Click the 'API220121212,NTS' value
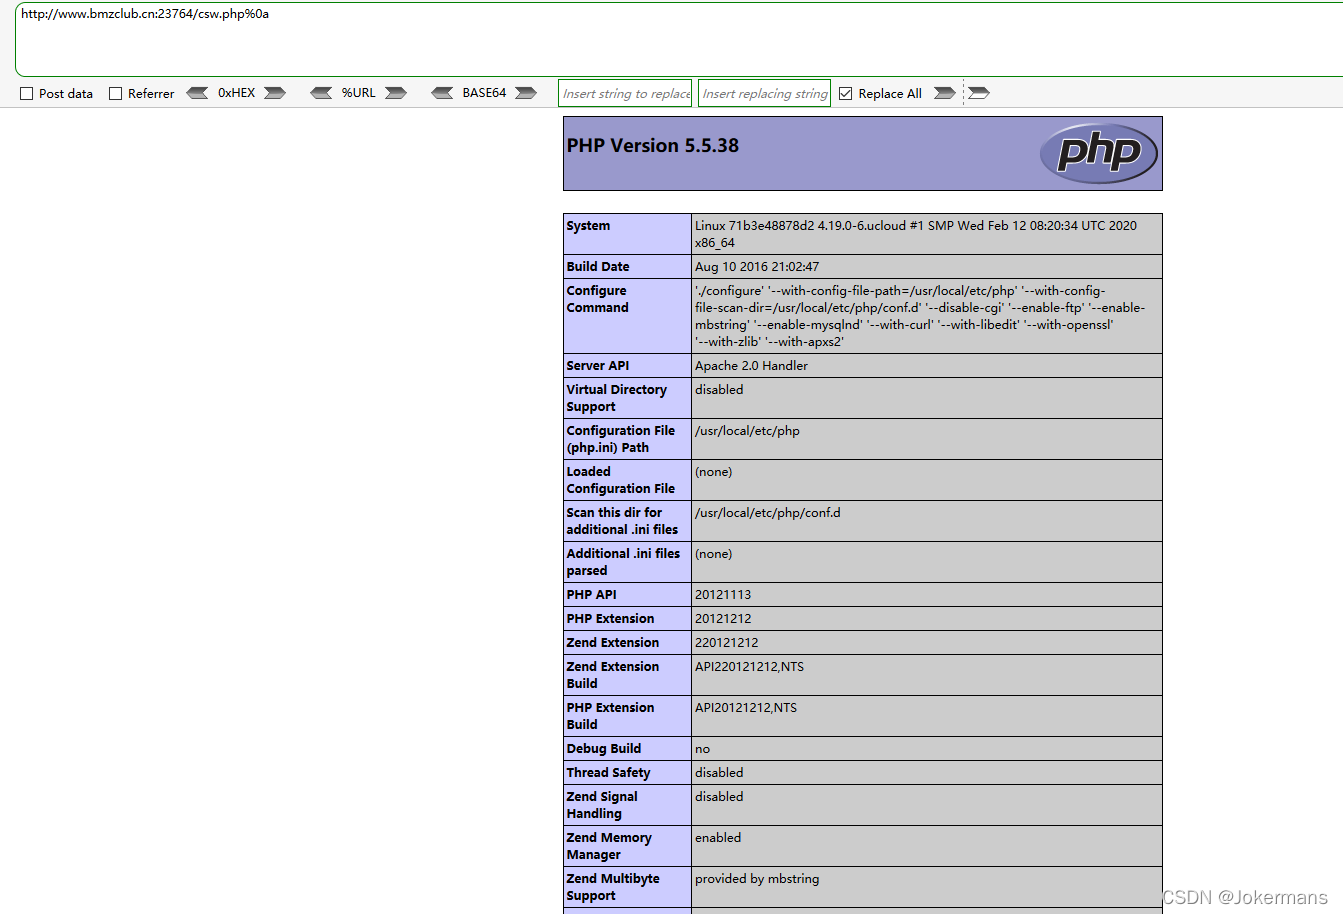The width and height of the screenshot is (1343, 914). click(749, 667)
